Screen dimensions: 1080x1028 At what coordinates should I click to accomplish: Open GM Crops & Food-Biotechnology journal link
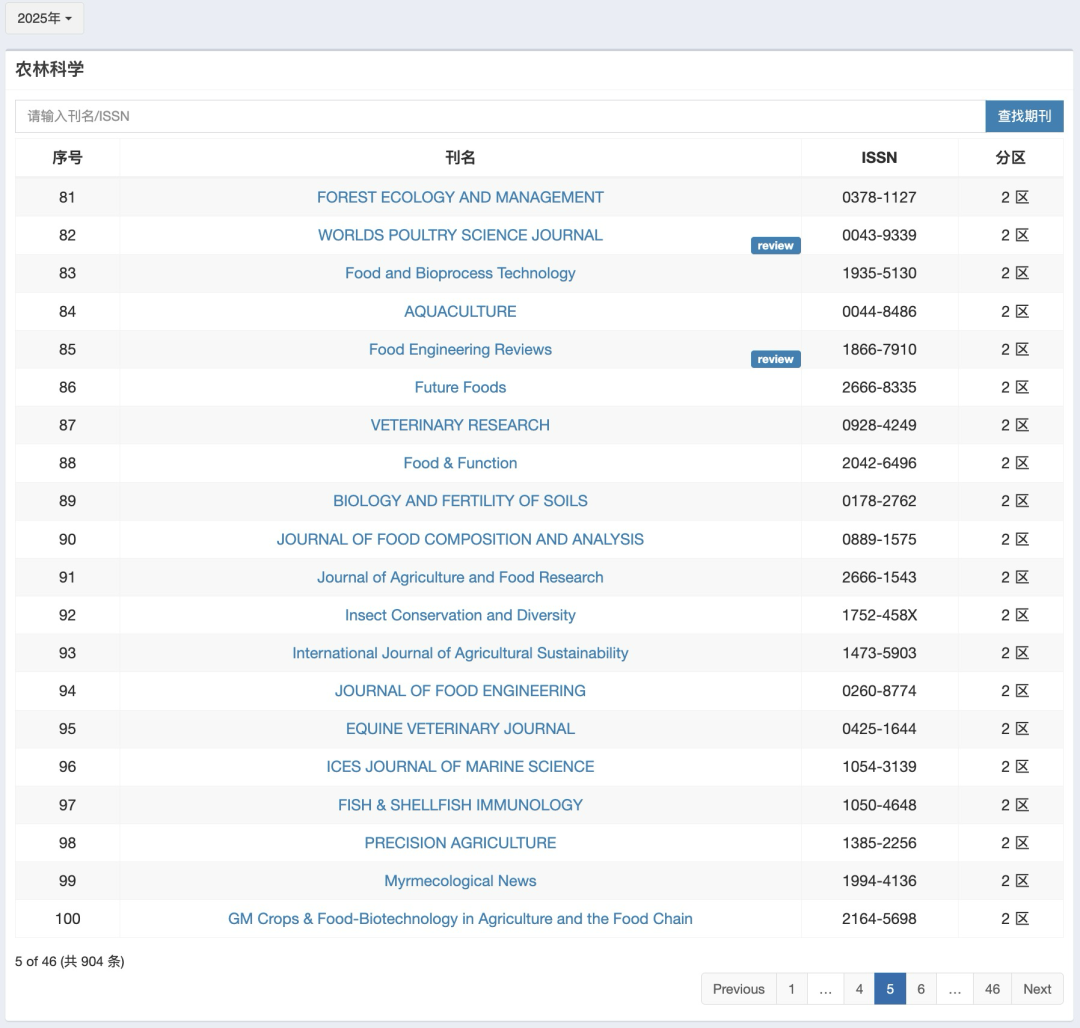[460, 919]
